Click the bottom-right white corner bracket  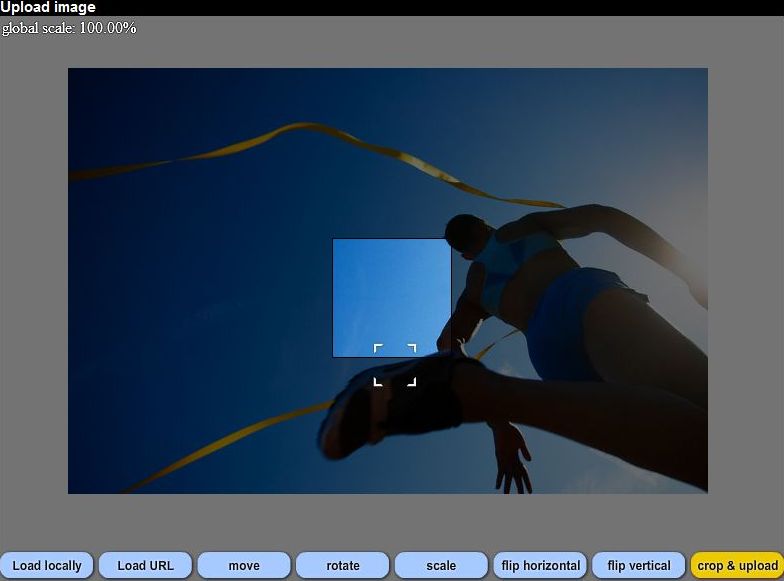point(412,382)
